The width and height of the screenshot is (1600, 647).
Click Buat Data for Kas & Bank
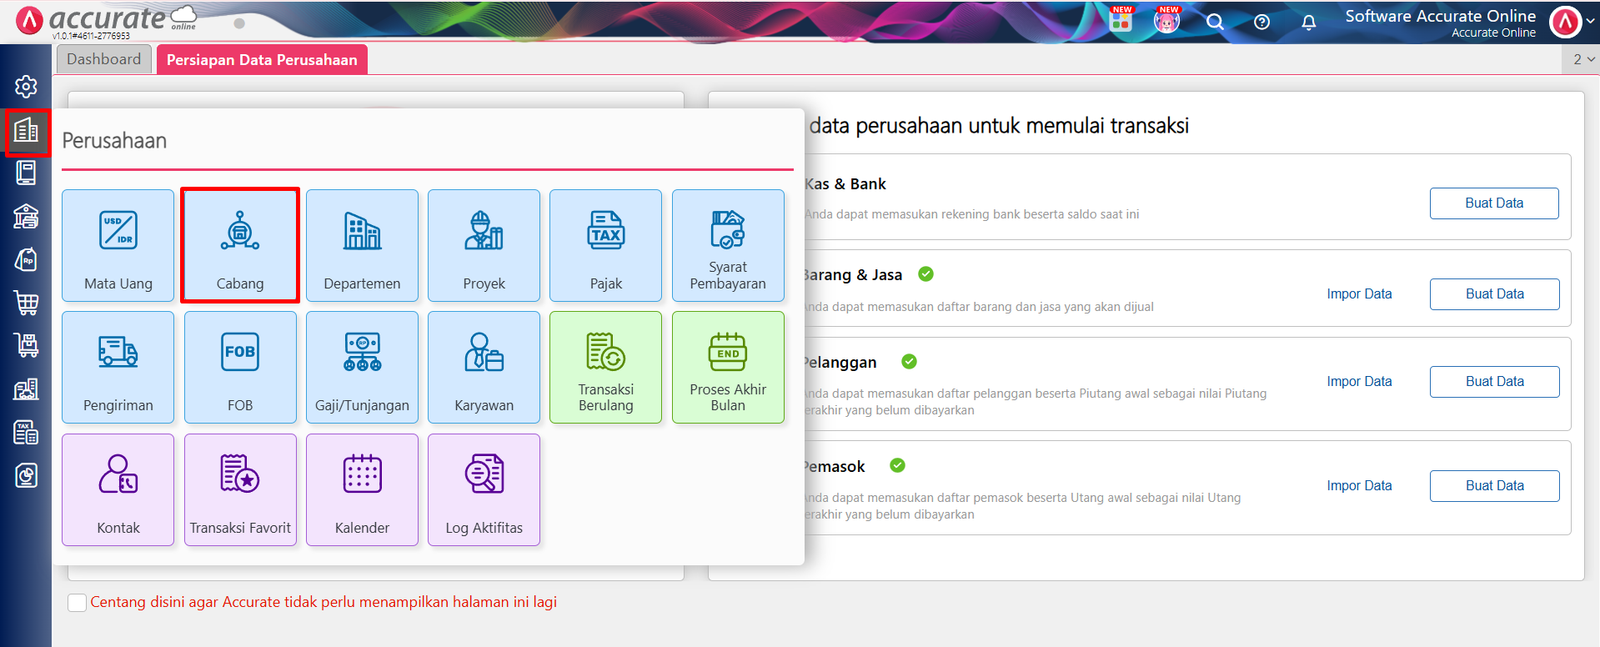pyautogui.click(x=1494, y=203)
